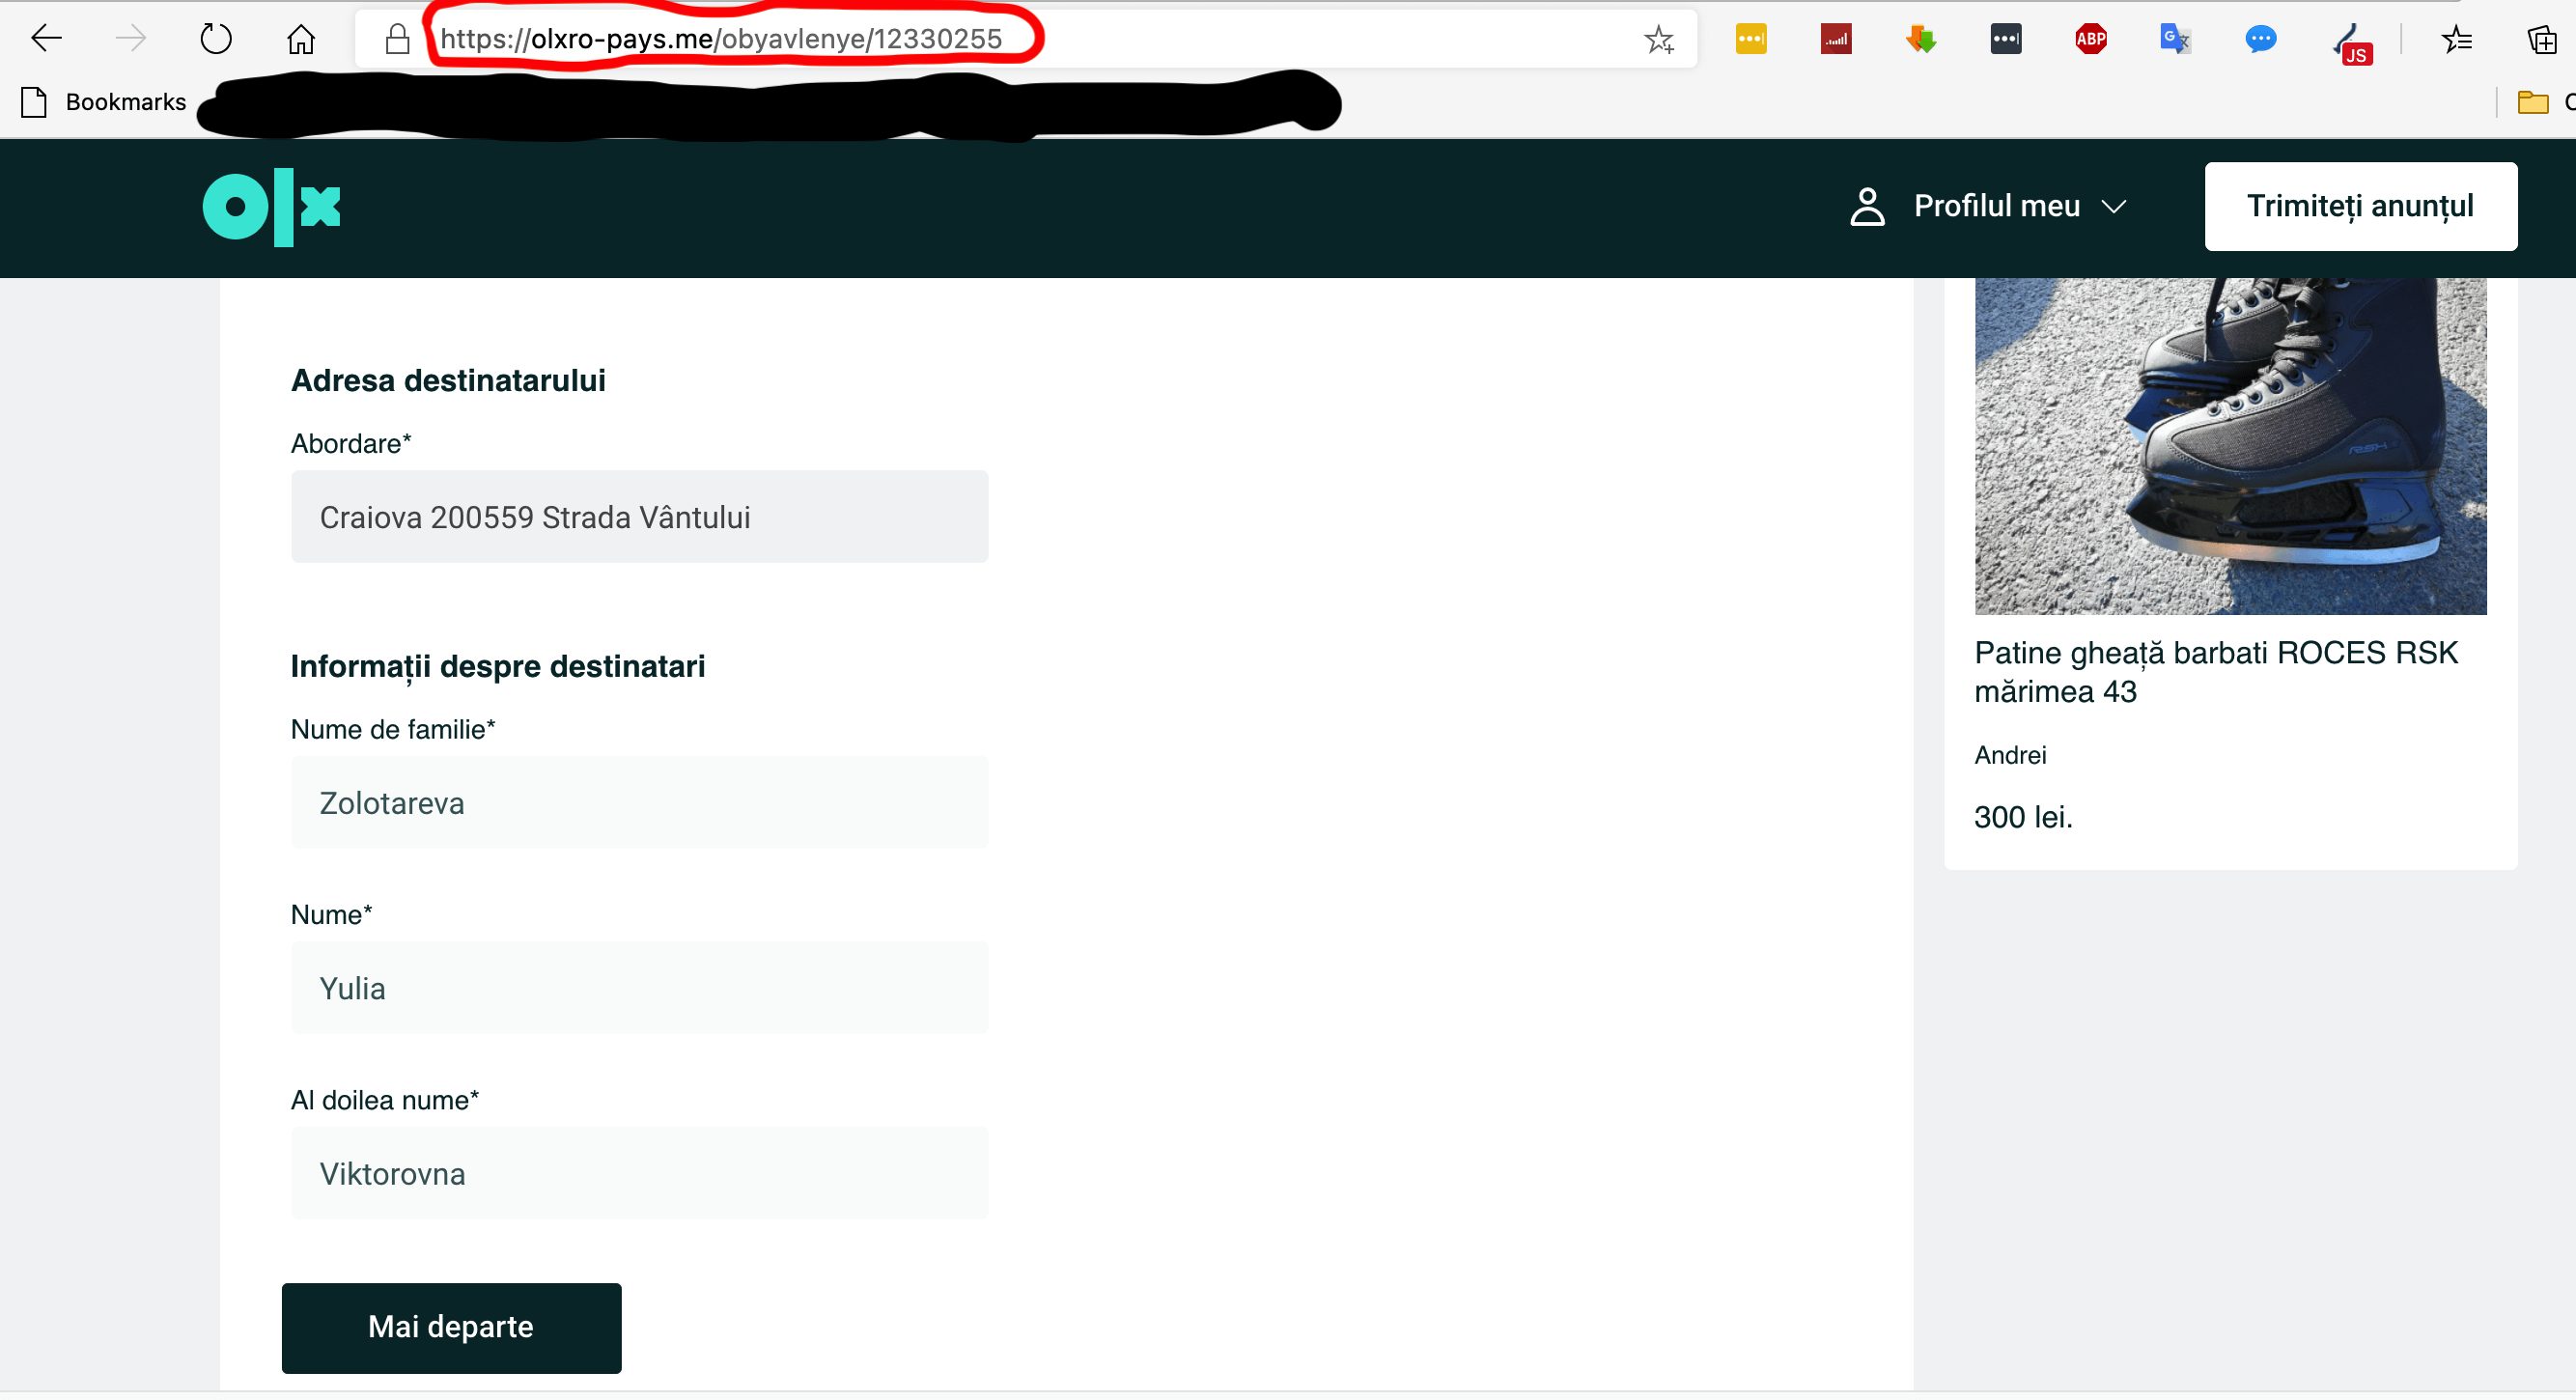The image size is (2576, 1400).
Task: Click the blue chat bubble extension icon
Action: (2260, 39)
